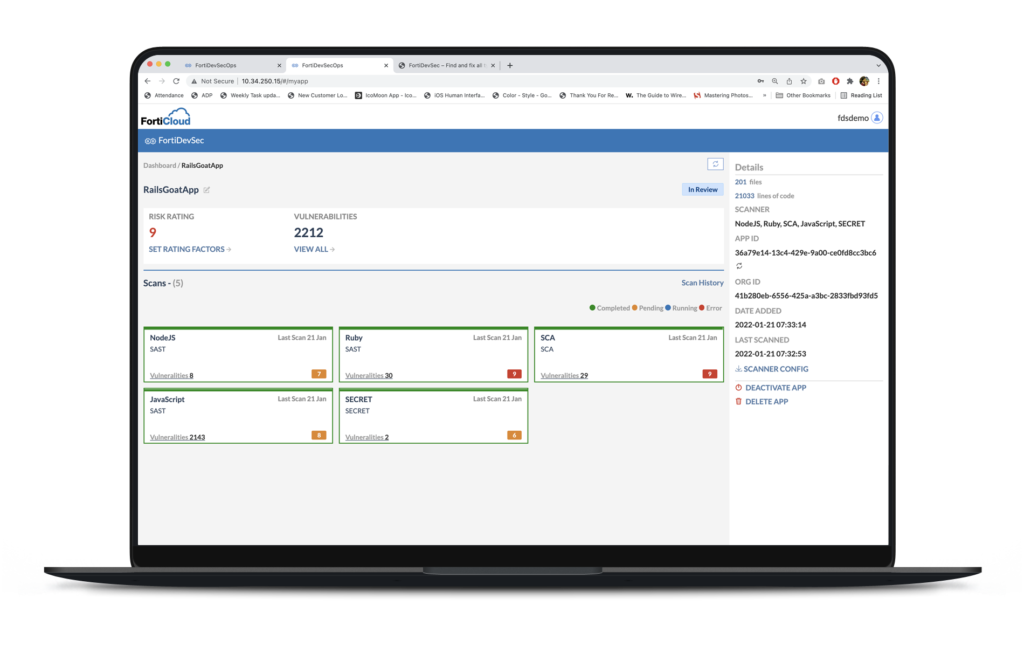This screenshot has height=647, width=1024.
Task: Open the Reading List dropdown
Action: pos(866,95)
